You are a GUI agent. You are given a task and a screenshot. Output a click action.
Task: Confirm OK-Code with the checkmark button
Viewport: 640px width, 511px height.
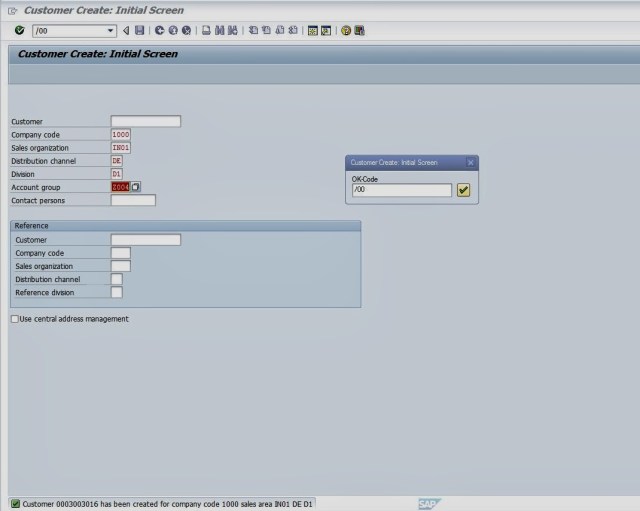click(463, 190)
